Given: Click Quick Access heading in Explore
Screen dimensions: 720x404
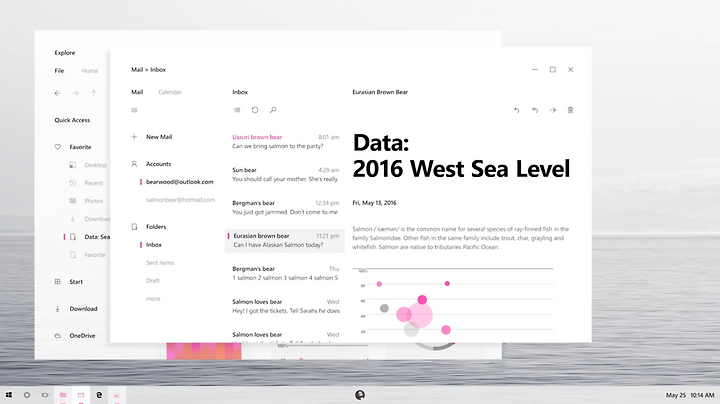Looking at the screenshot, I should (72, 120).
